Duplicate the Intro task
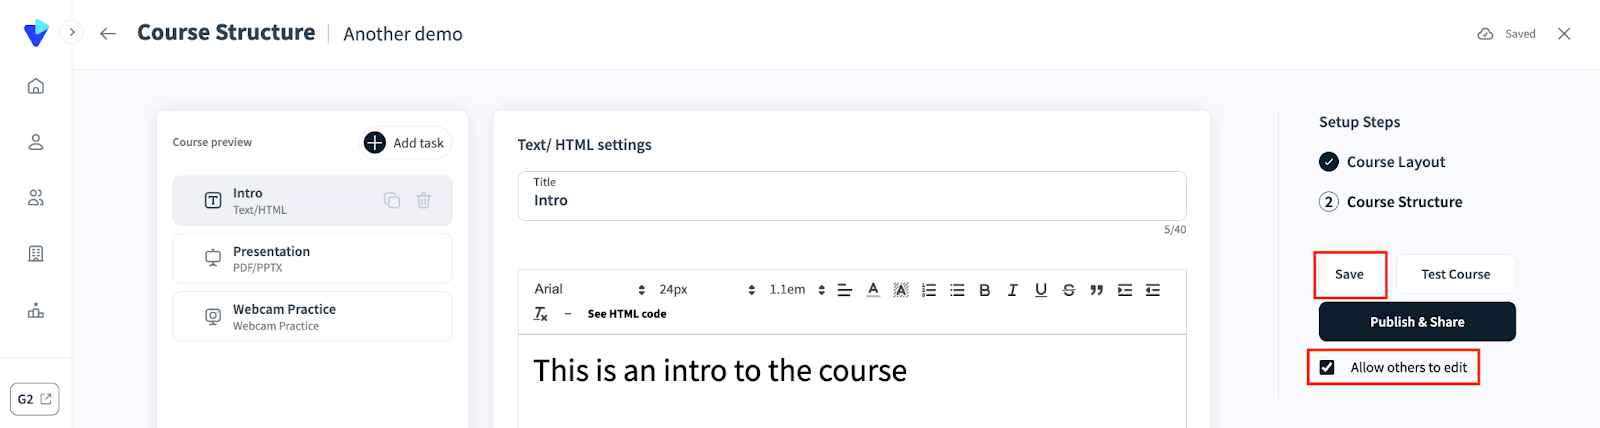1600x428 pixels. pyautogui.click(x=392, y=200)
